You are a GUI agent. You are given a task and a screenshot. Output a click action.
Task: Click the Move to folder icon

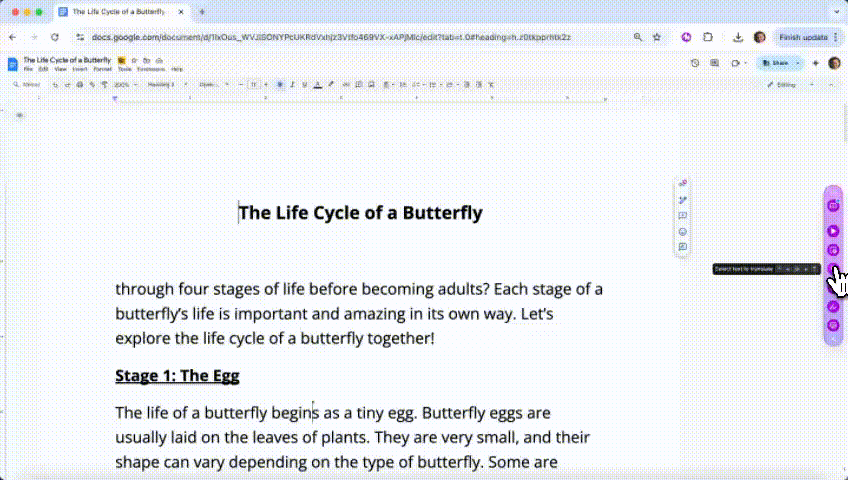pyautogui.click(x=147, y=61)
